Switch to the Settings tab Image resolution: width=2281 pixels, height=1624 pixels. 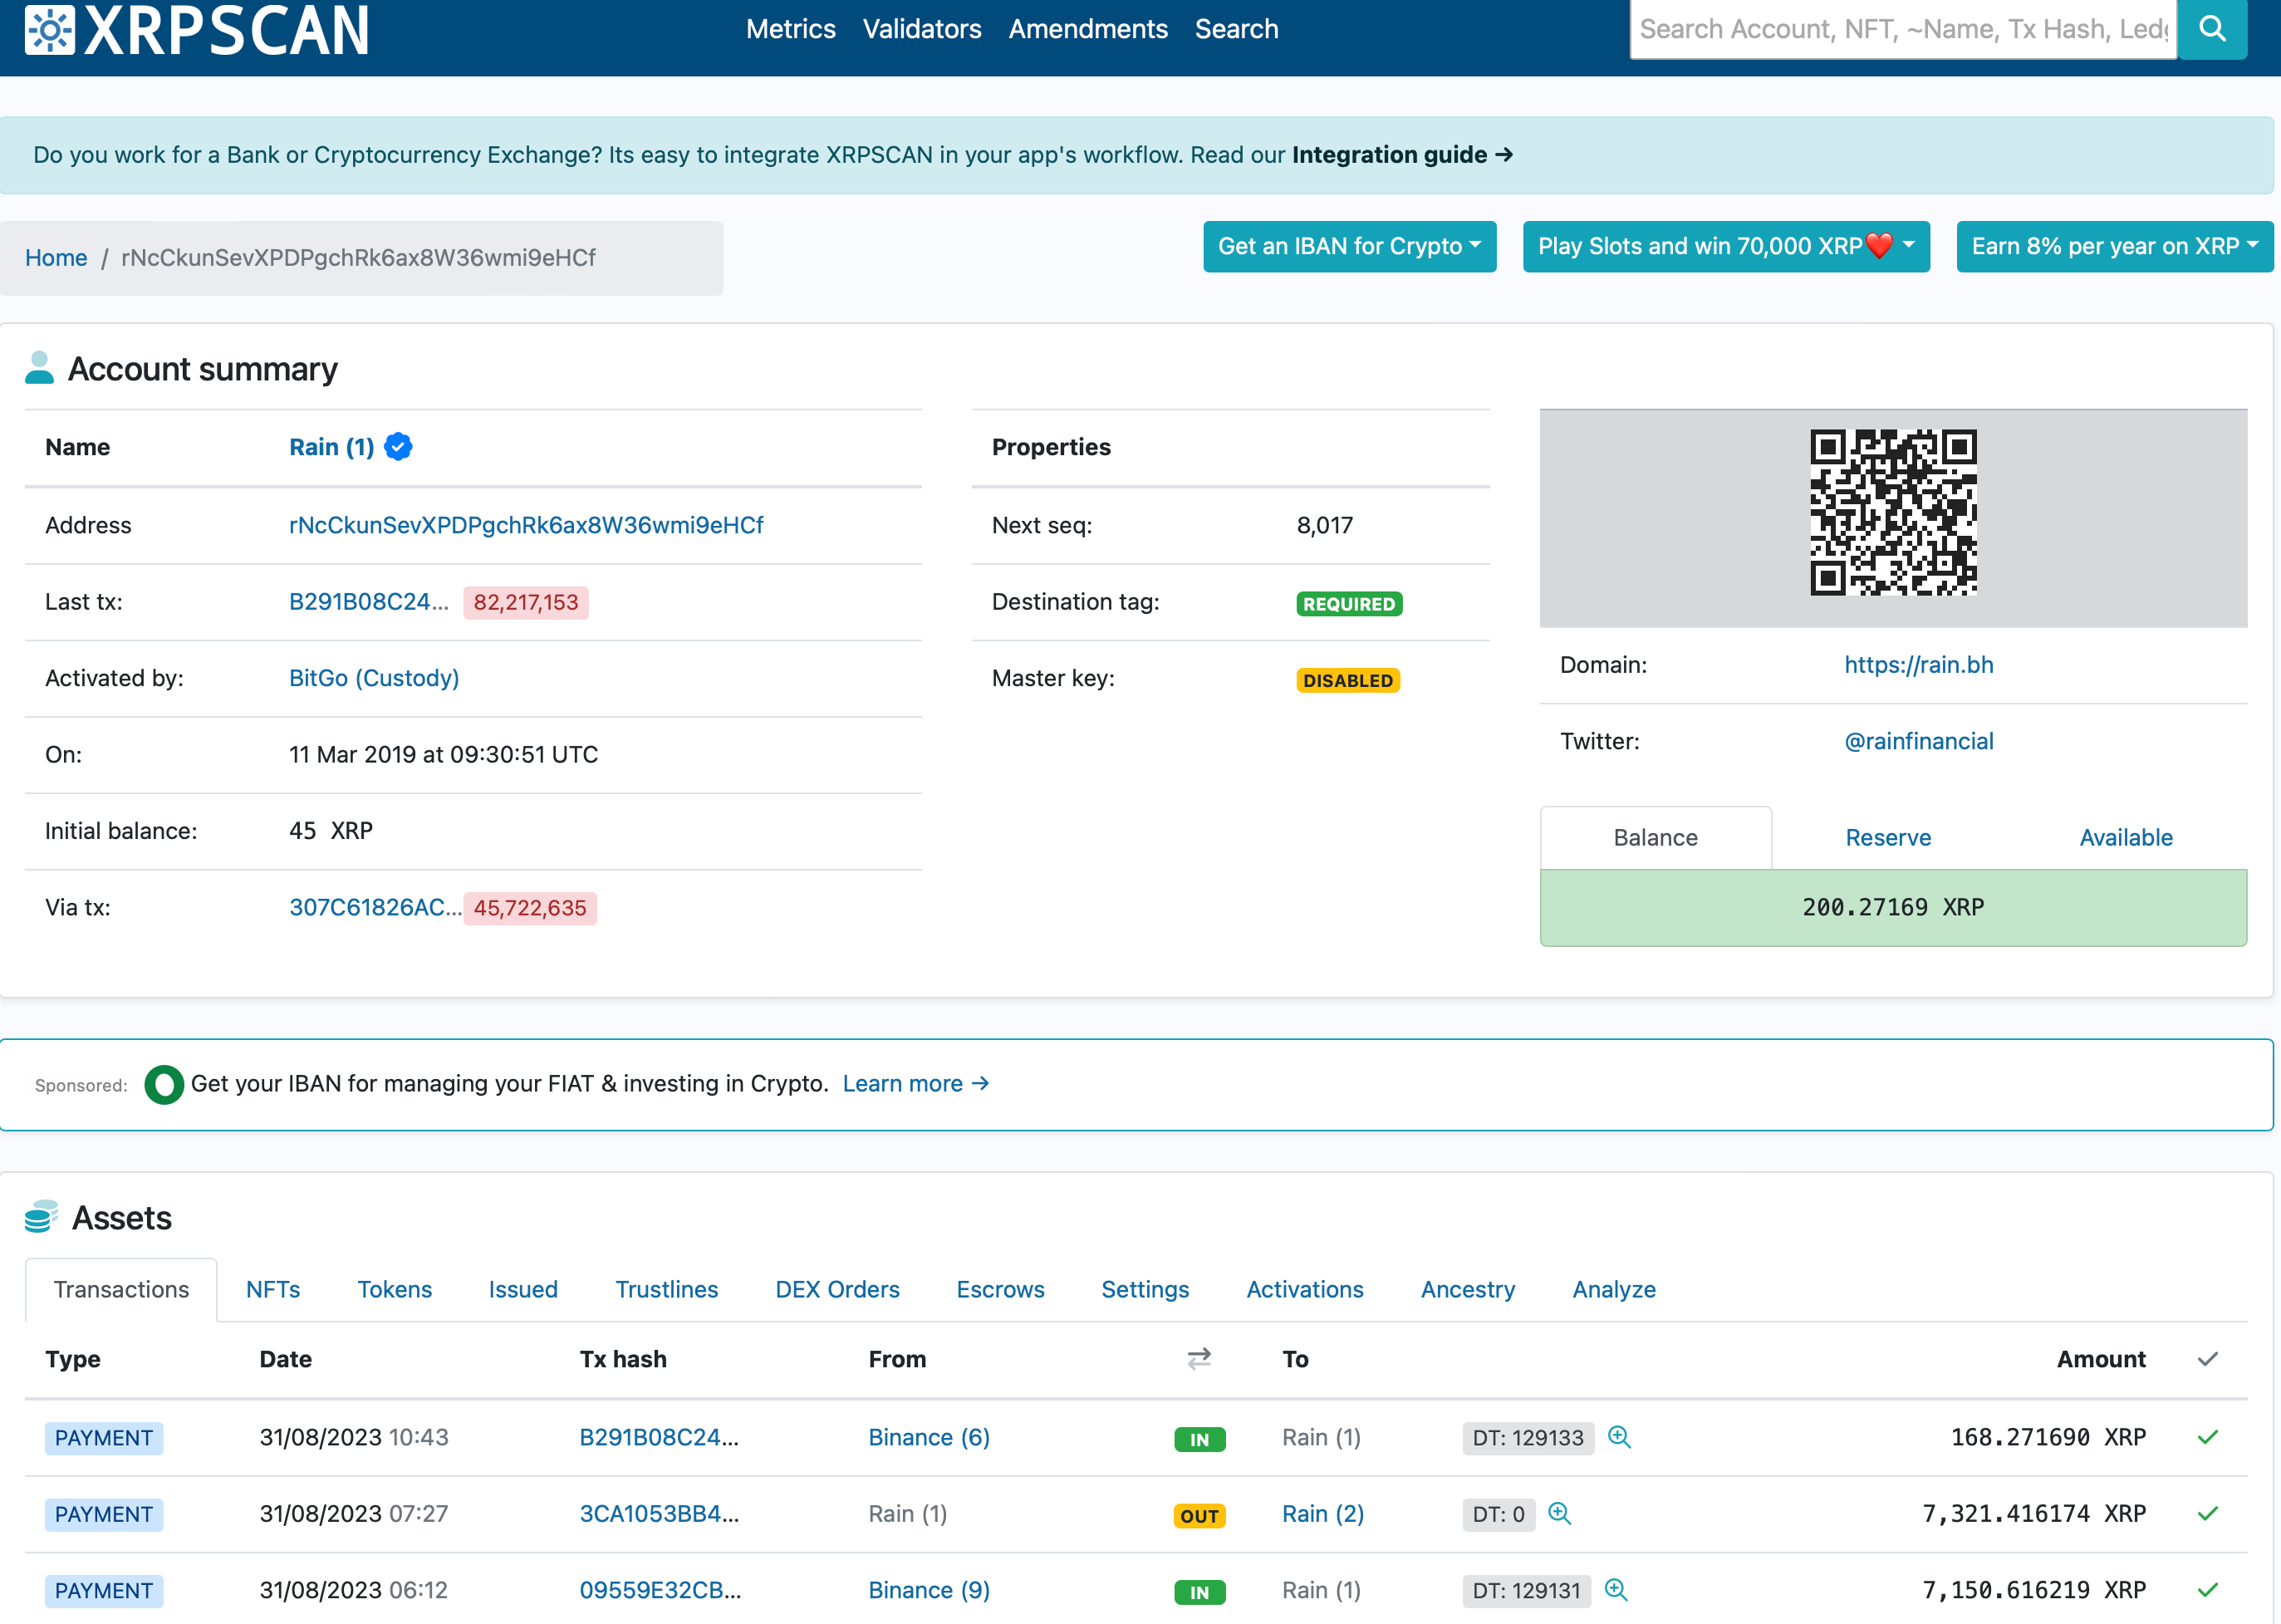[1145, 1290]
